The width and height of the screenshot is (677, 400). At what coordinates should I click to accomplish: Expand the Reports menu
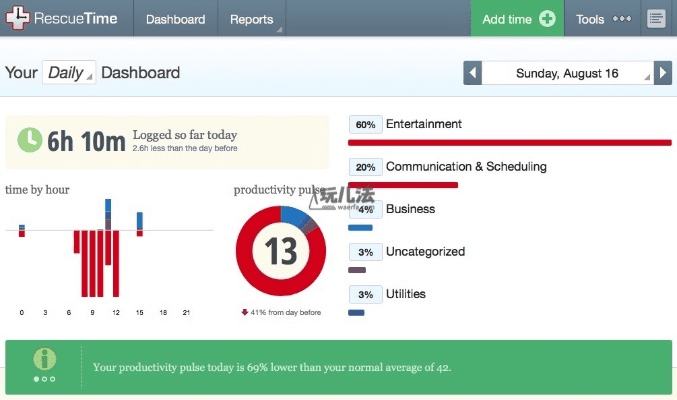tap(253, 19)
